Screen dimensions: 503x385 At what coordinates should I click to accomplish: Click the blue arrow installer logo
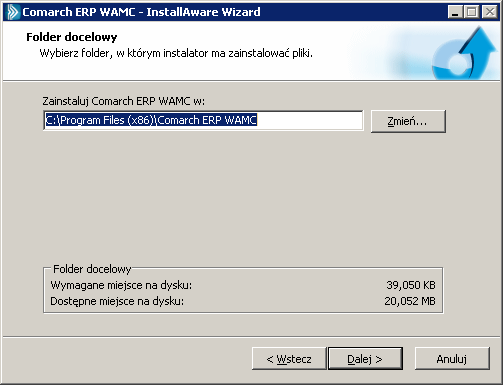tap(464, 53)
